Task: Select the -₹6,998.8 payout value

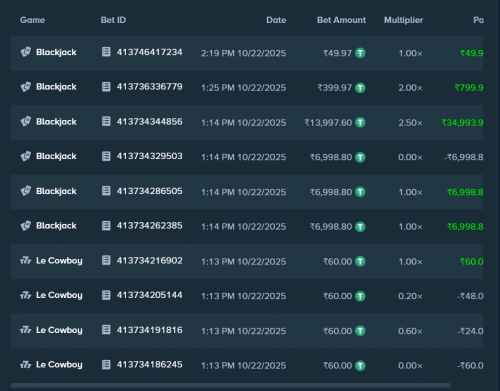Action: pyautogui.click(x=464, y=157)
